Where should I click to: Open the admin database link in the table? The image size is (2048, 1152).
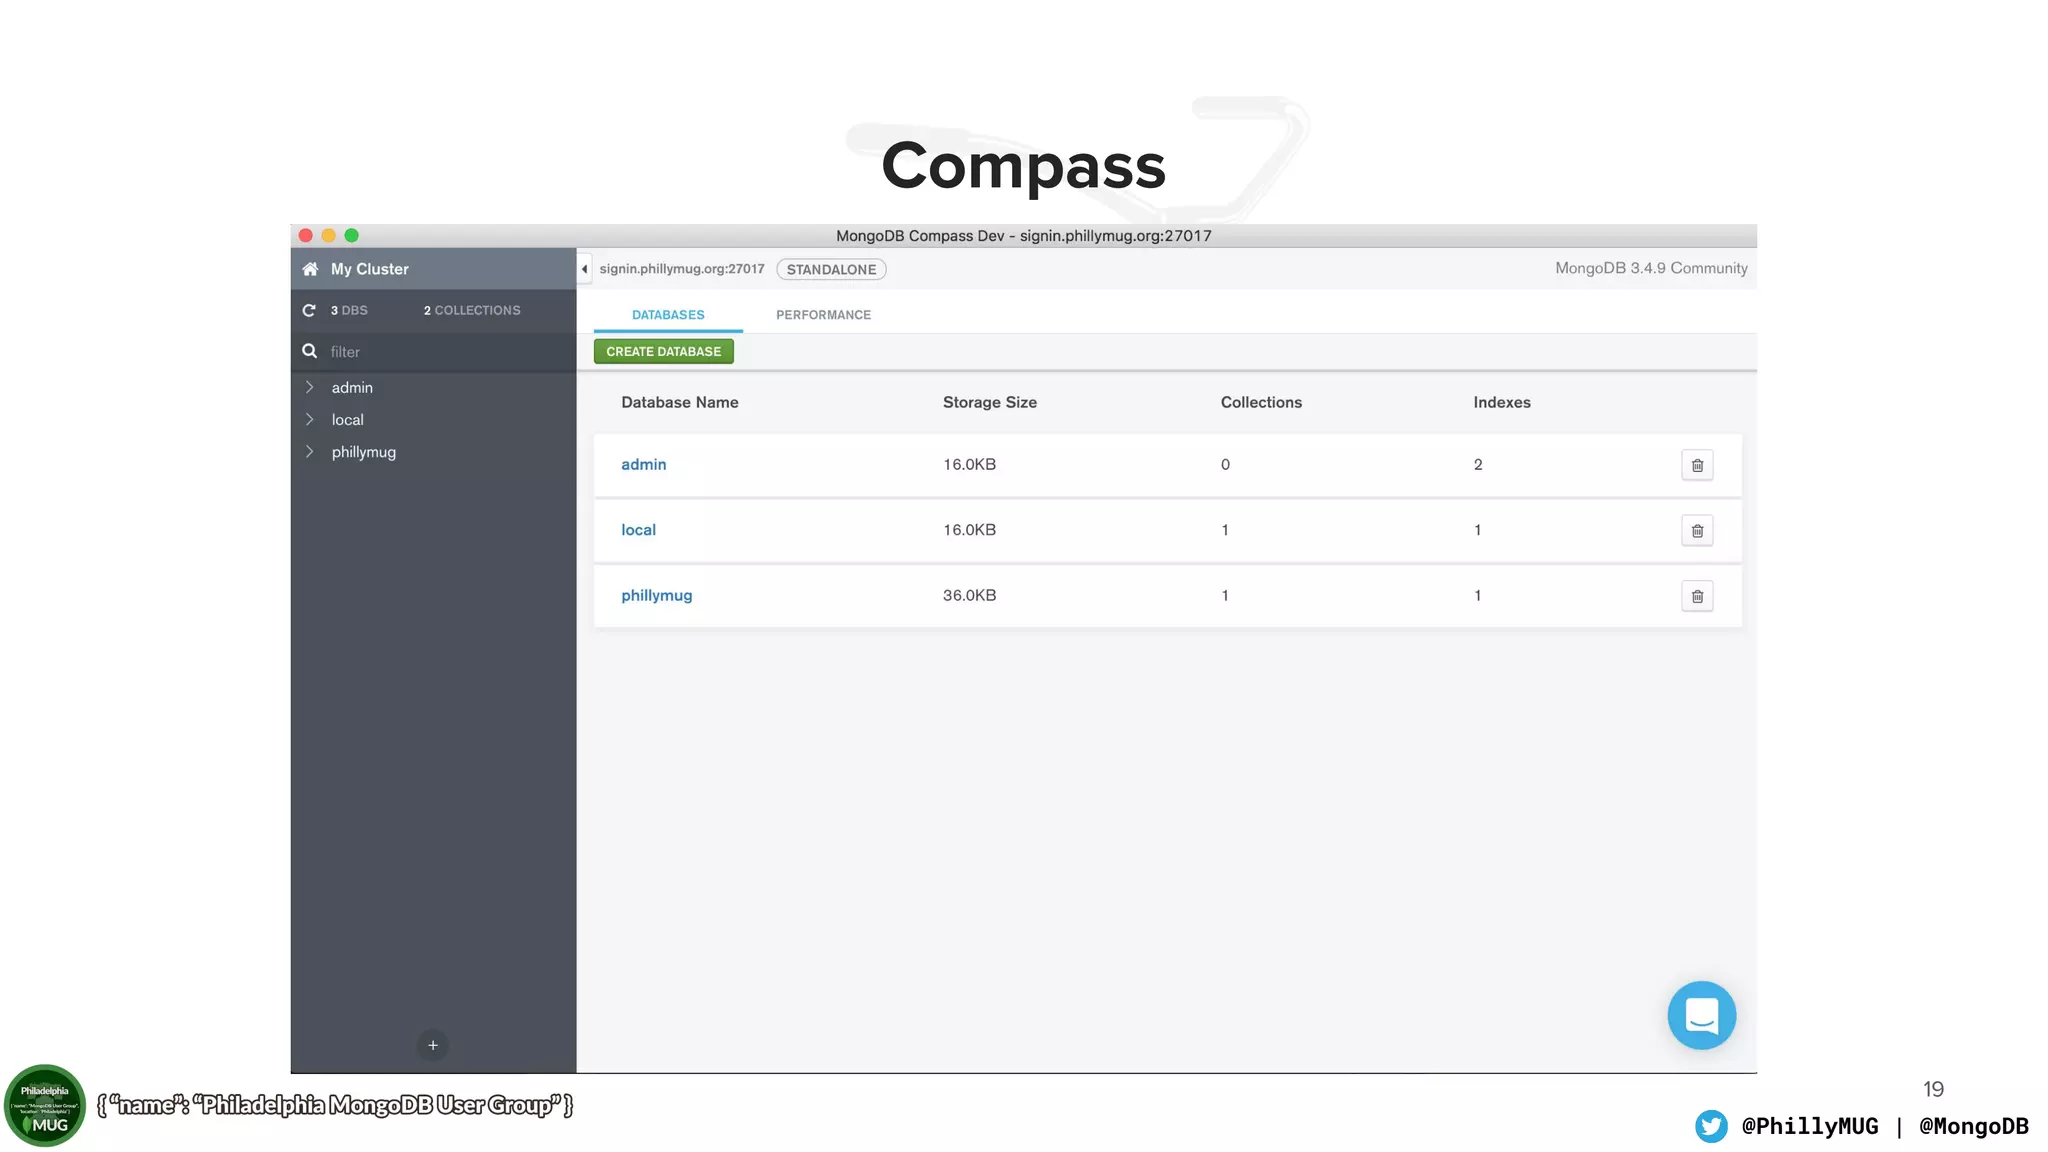tap(643, 464)
